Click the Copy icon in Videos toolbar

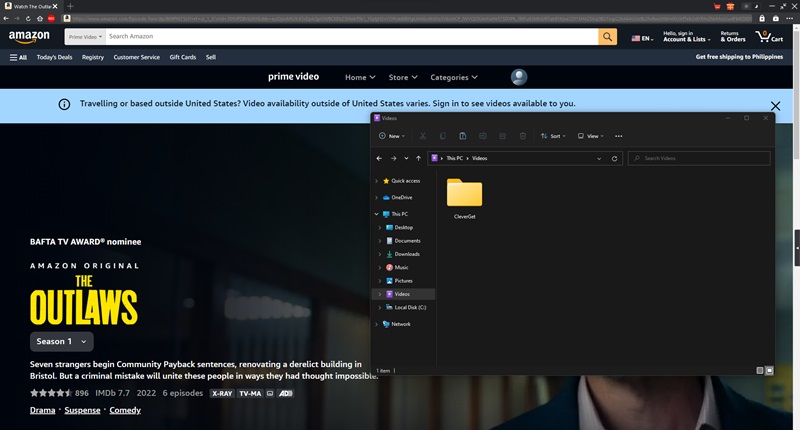point(443,136)
